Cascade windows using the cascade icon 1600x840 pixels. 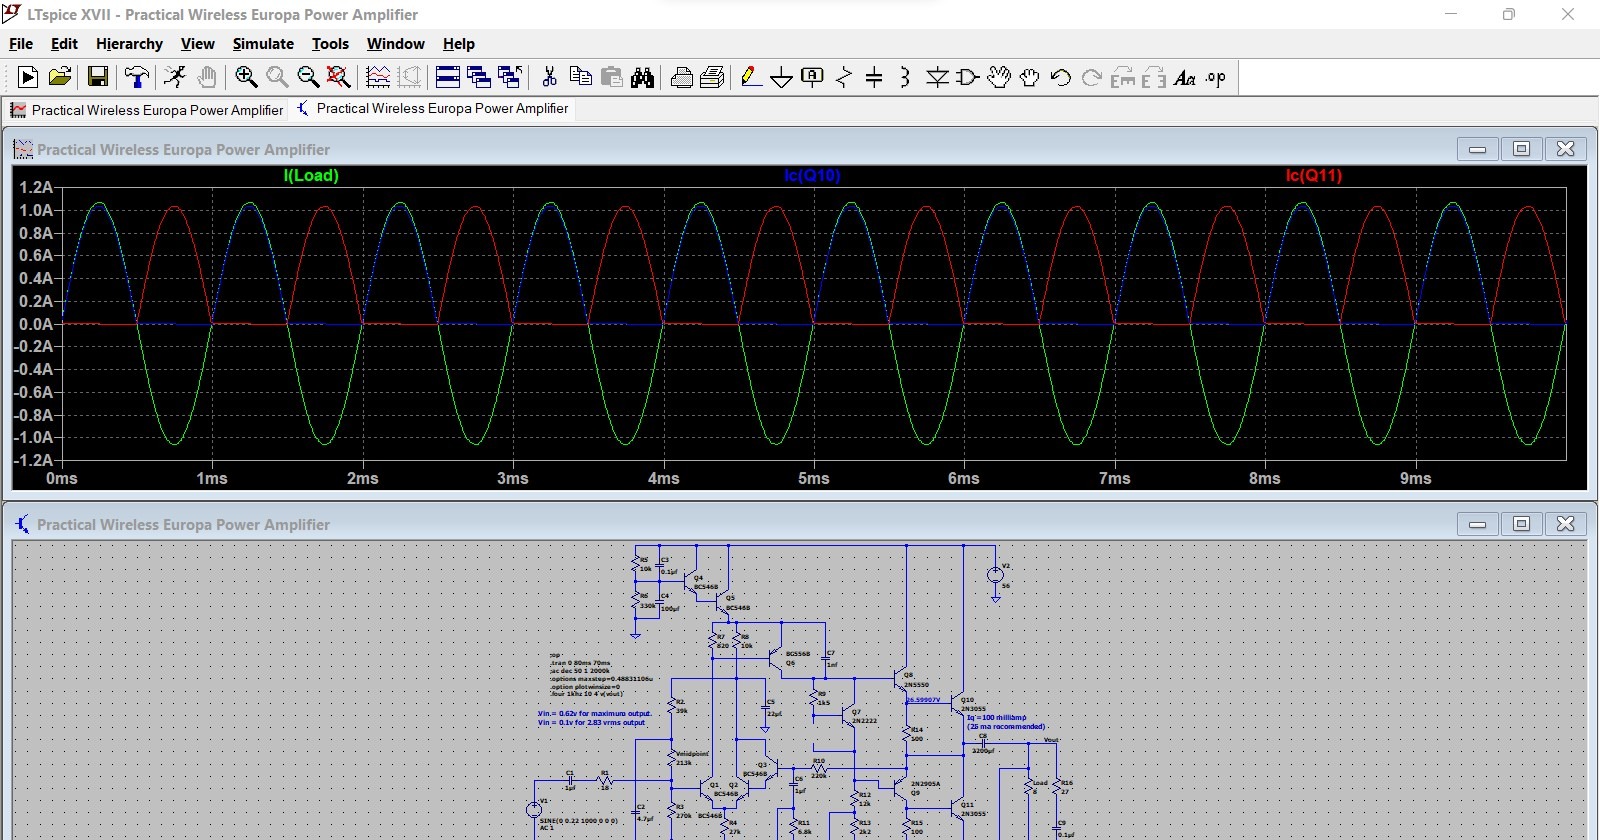pos(479,77)
